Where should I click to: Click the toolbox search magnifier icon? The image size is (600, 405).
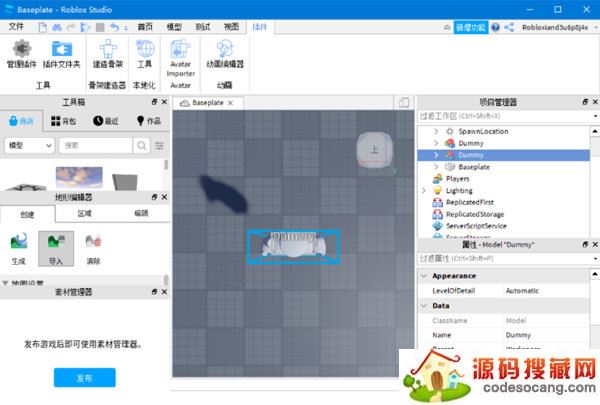(142, 145)
